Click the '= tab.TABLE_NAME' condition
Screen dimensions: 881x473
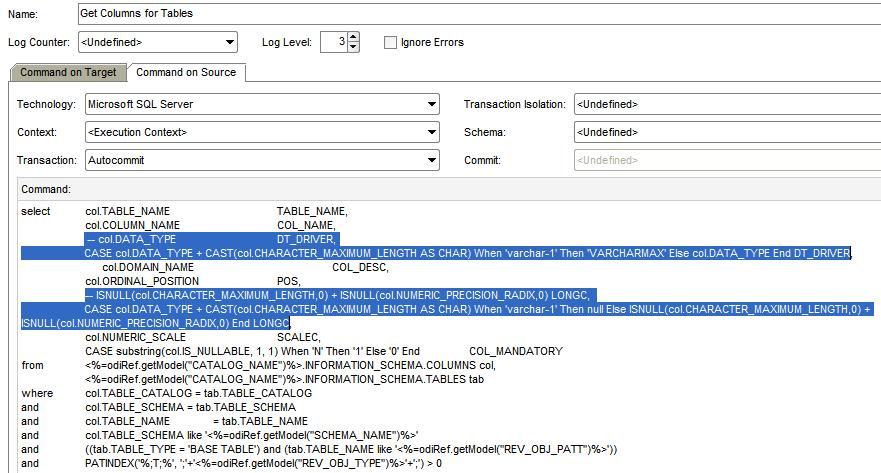(x=260, y=422)
